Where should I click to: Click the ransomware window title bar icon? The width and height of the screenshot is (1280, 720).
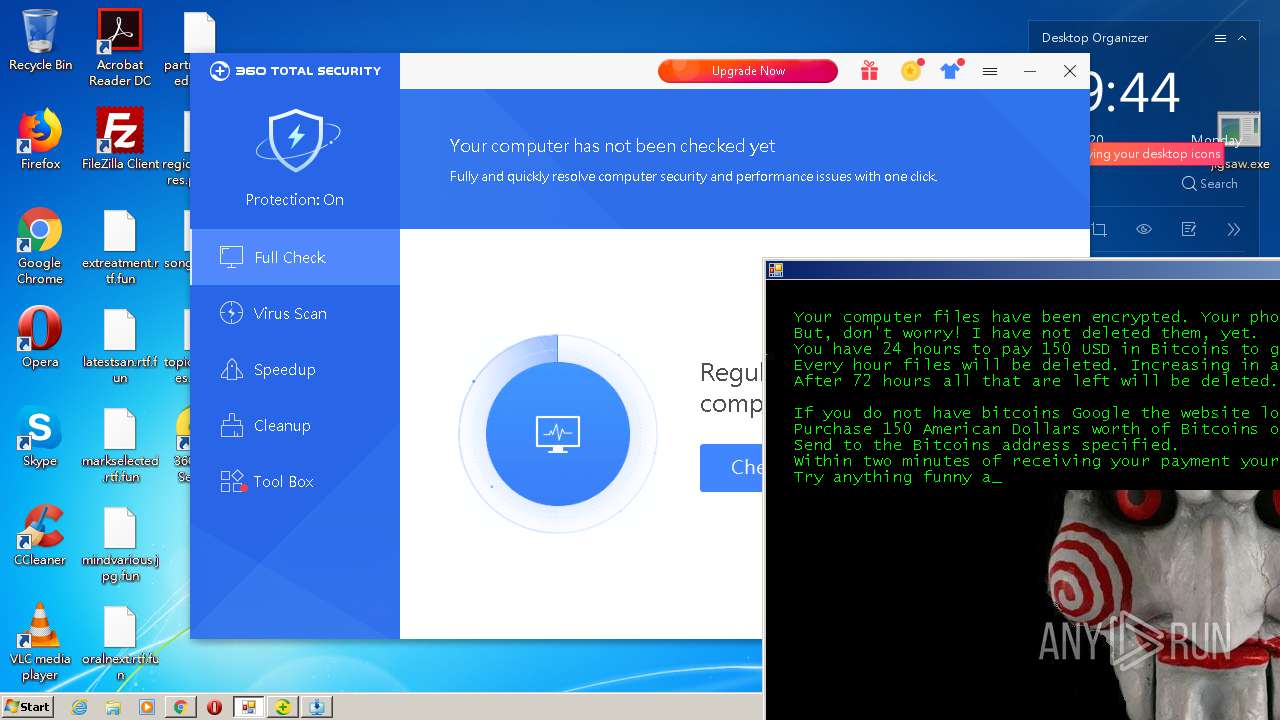775,270
